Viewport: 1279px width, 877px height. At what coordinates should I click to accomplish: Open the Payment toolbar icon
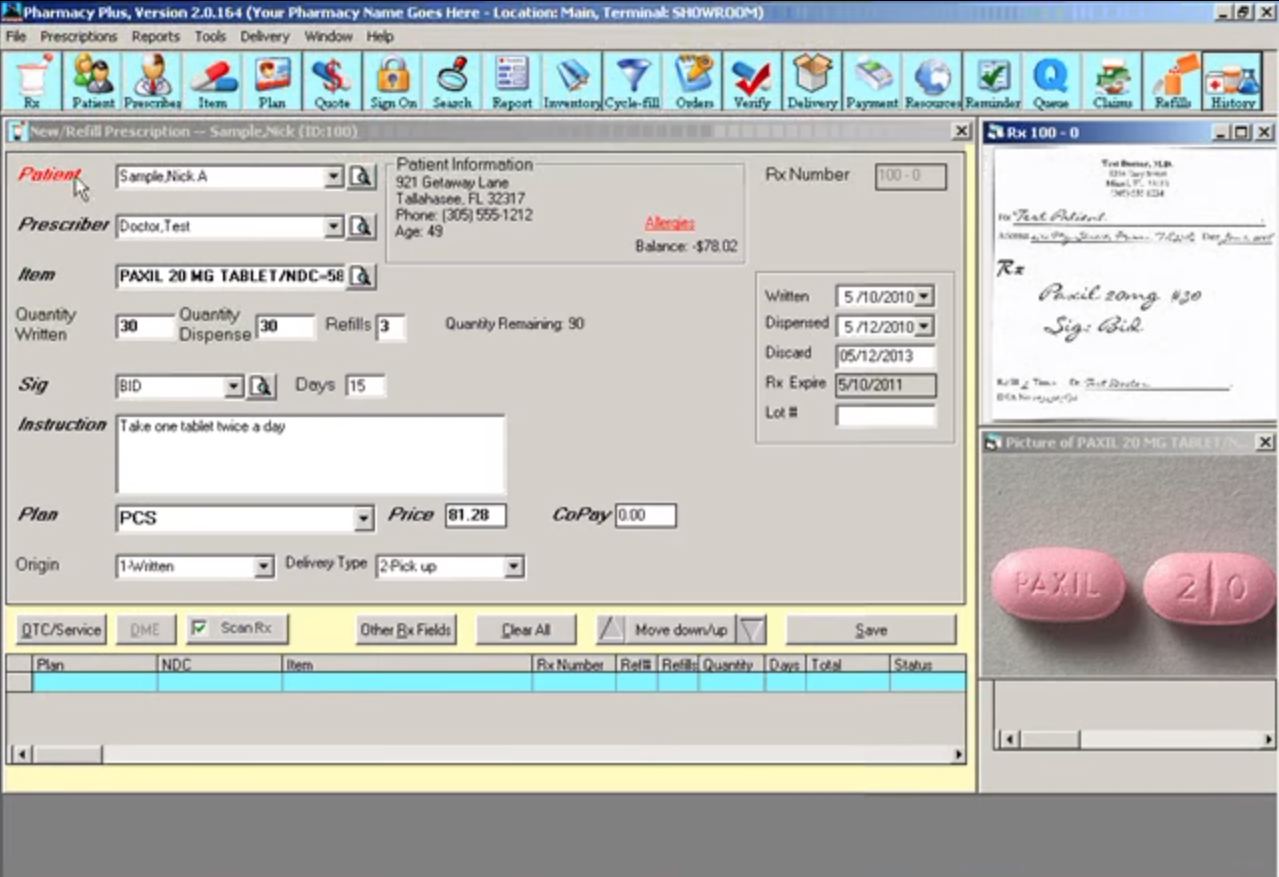872,81
